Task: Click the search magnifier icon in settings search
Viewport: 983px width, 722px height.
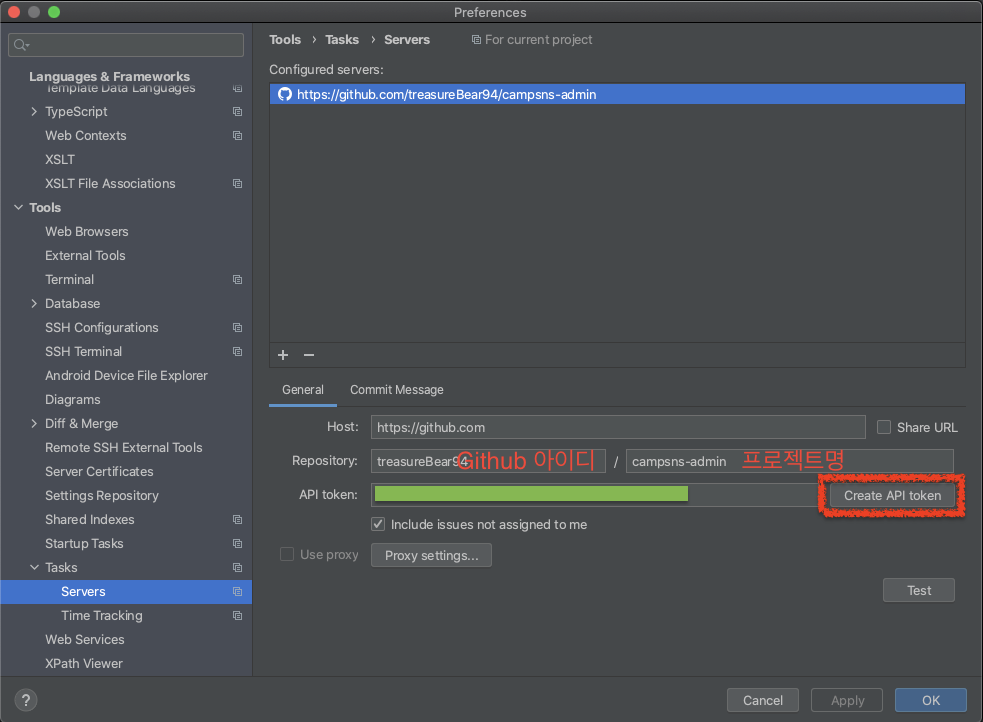Action: (21, 45)
